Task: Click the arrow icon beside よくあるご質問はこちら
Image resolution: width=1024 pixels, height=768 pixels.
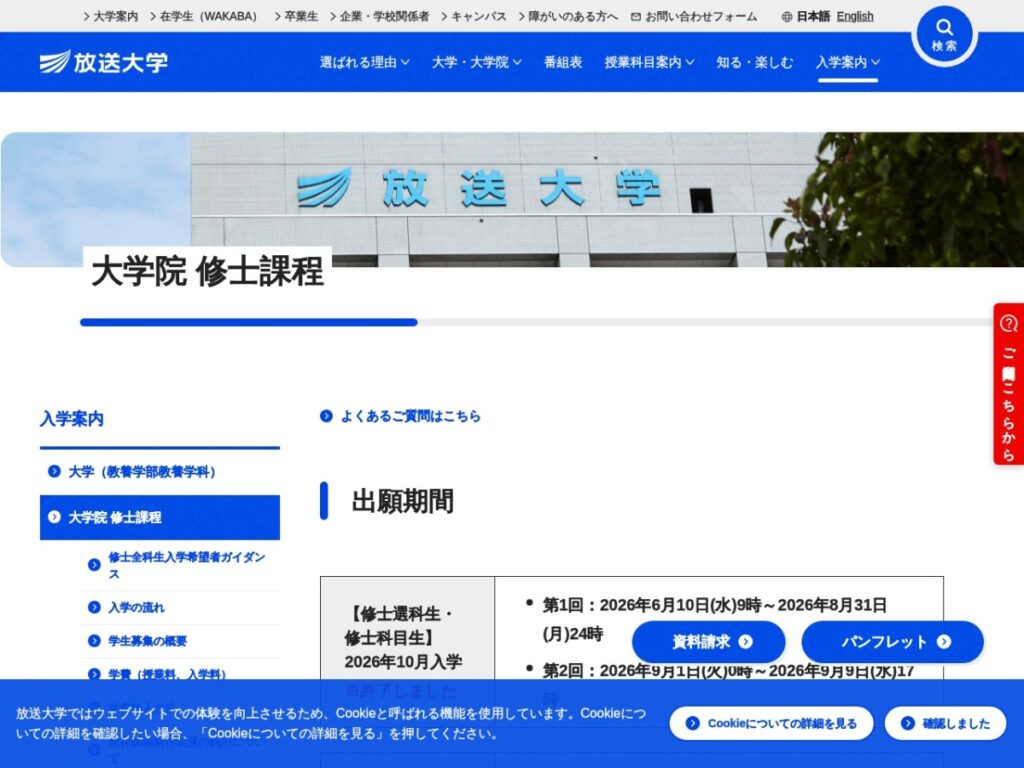Action: [326, 416]
